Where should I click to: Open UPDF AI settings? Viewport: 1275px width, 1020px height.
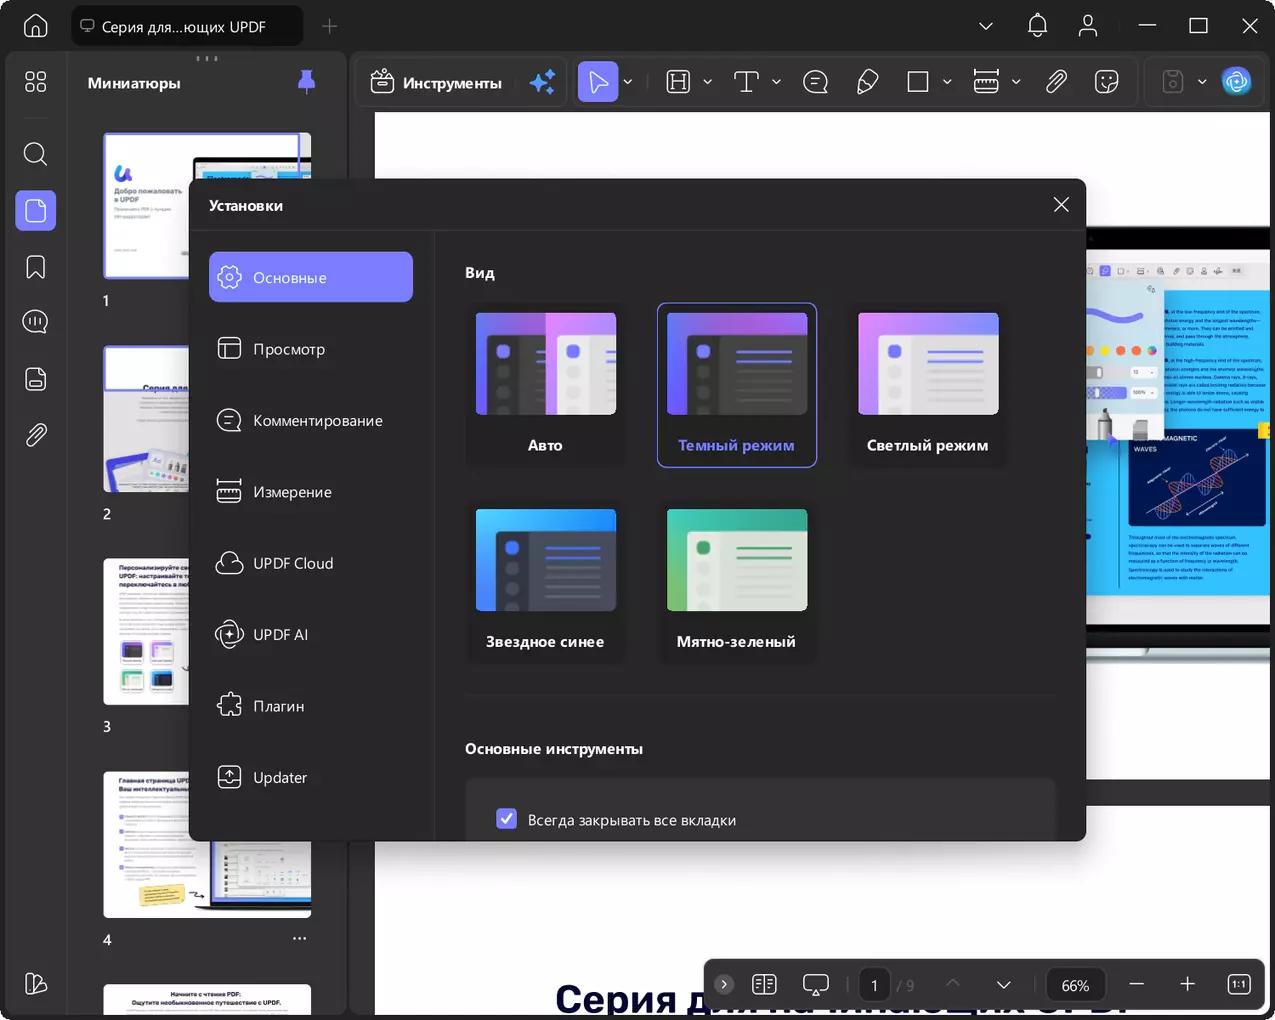(x=311, y=634)
